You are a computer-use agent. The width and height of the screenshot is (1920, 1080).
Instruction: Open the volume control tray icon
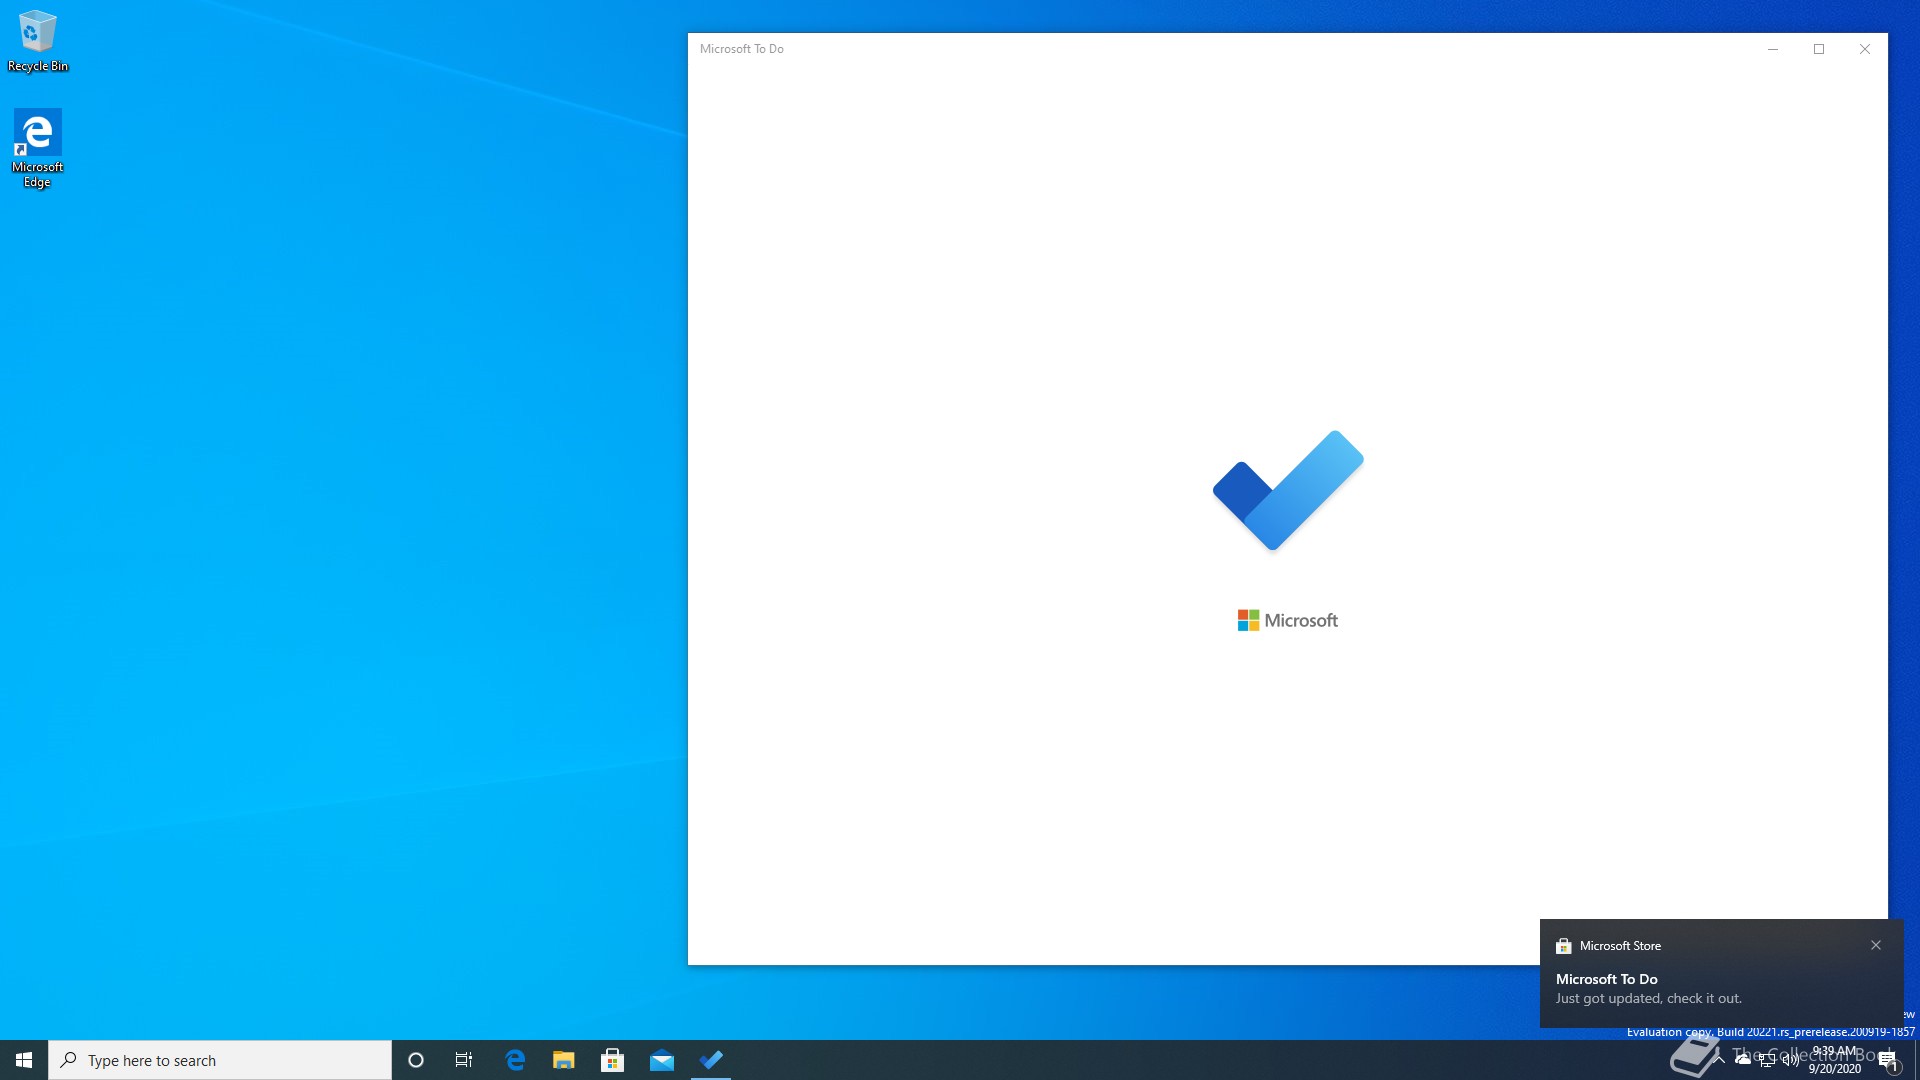(1791, 1060)
